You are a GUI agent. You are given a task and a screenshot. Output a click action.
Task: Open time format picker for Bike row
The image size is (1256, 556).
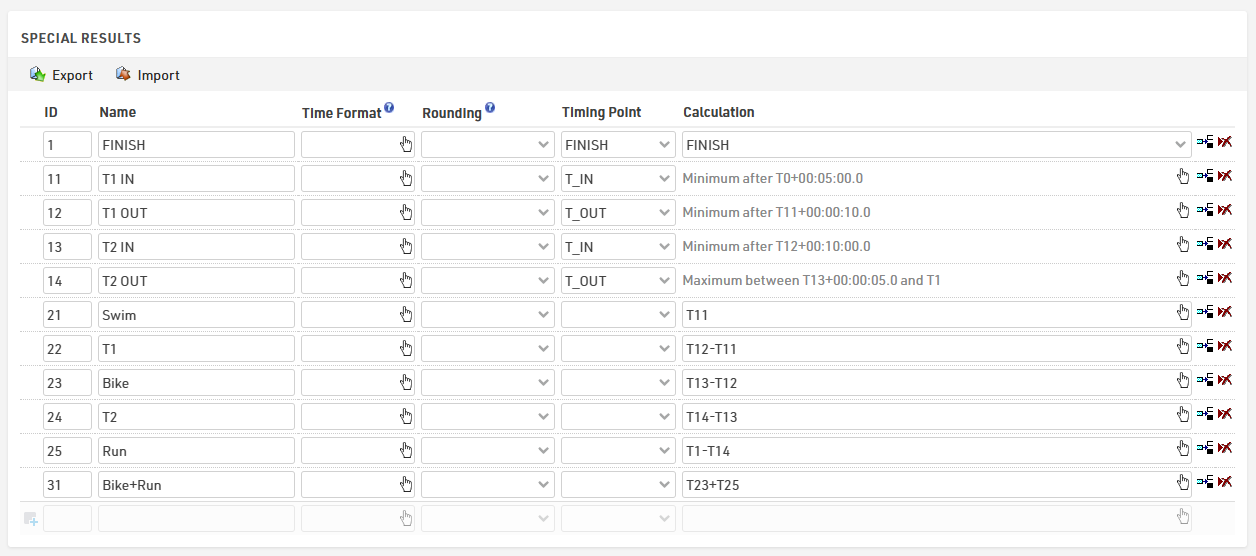click(x=406, y=382)
